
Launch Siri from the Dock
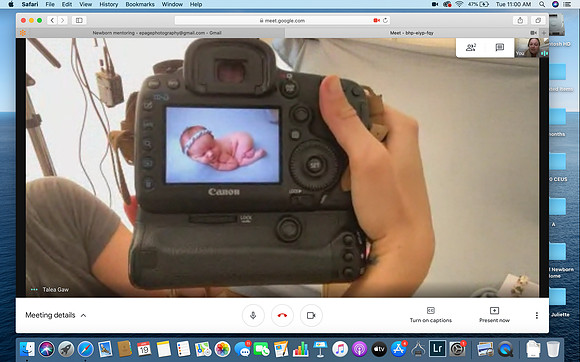(46, 349)
